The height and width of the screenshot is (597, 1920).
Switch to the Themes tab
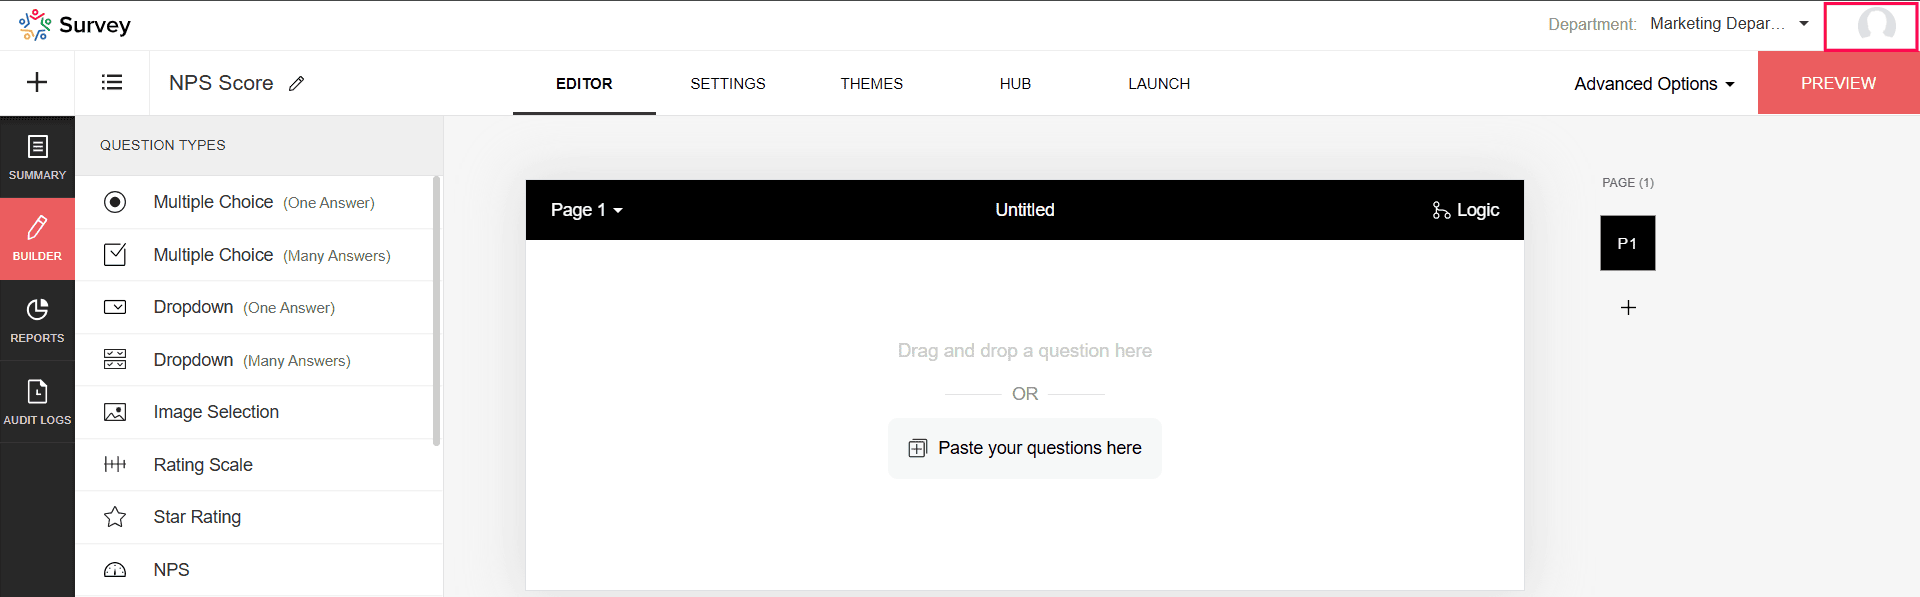872,84
